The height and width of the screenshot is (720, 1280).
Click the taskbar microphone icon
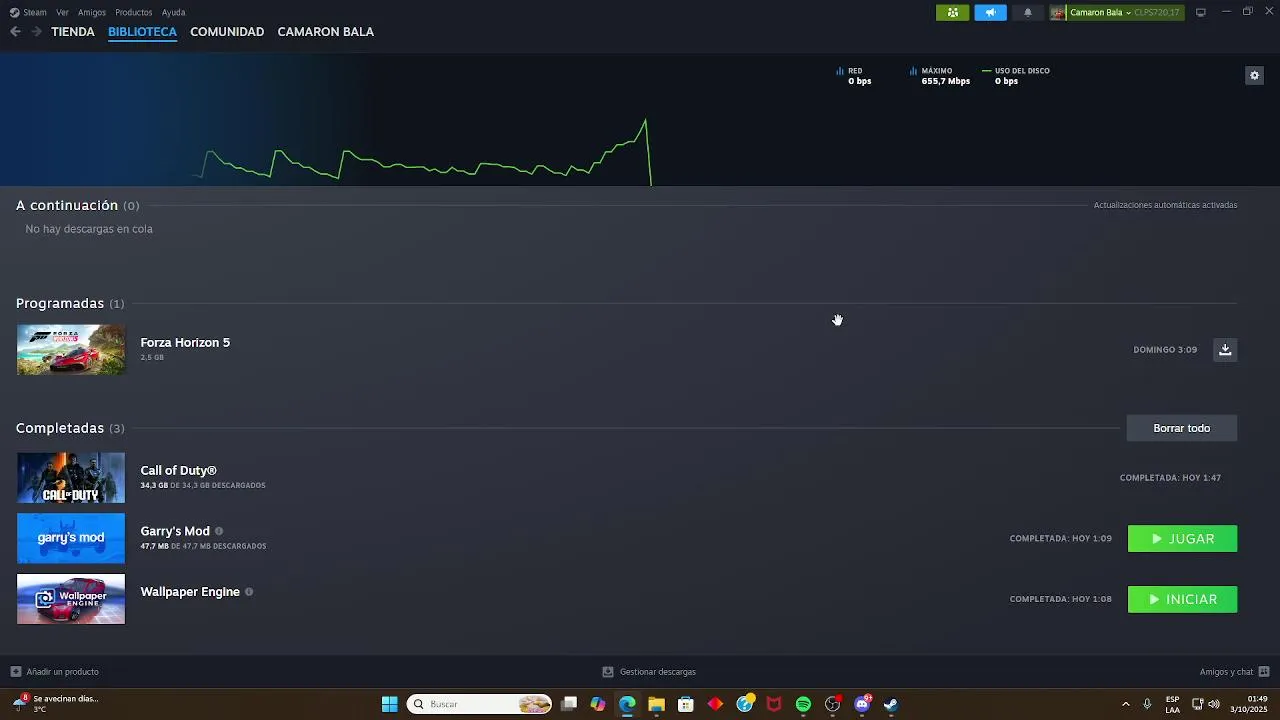pos(1147,704)
